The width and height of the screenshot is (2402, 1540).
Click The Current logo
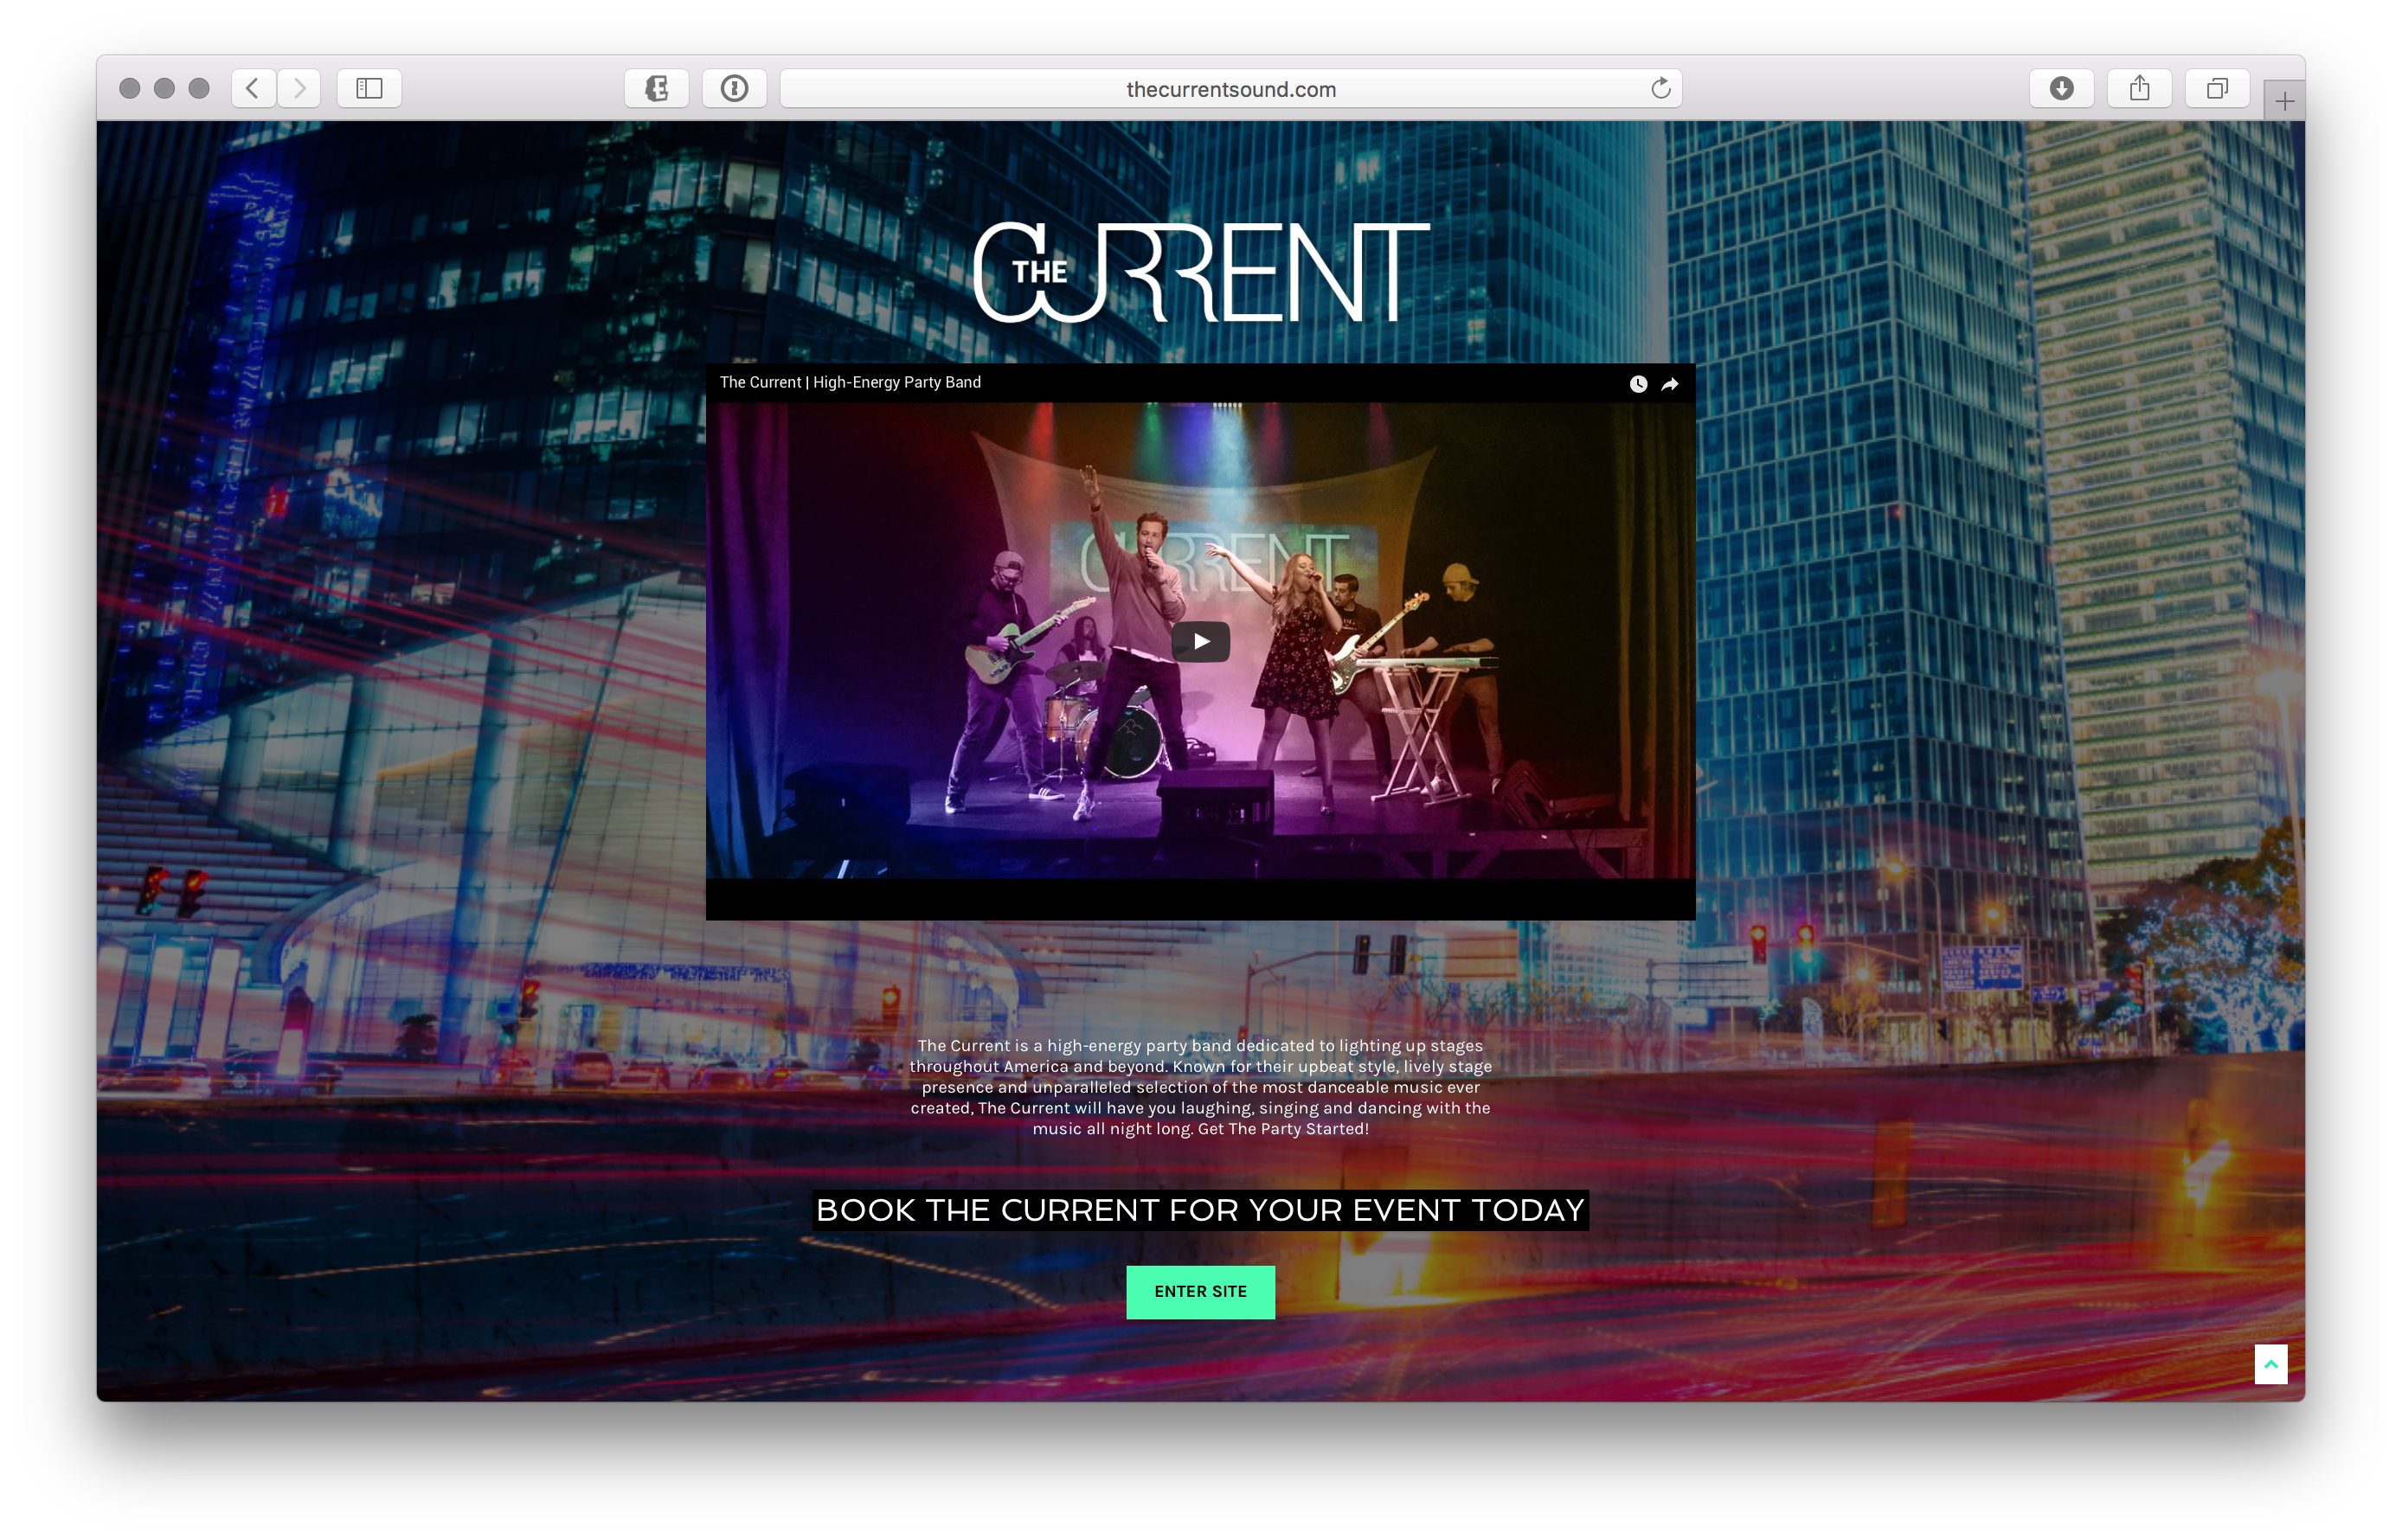pyautogui.click(x=1200, y=272)
